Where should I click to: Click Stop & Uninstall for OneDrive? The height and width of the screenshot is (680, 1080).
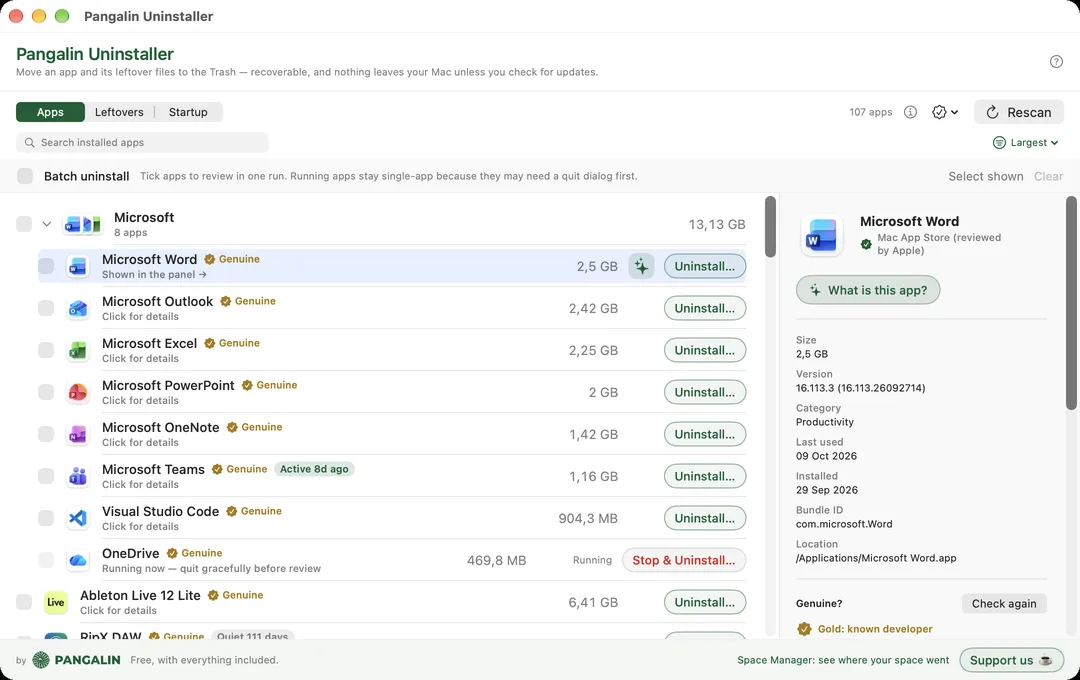(684, 560)
